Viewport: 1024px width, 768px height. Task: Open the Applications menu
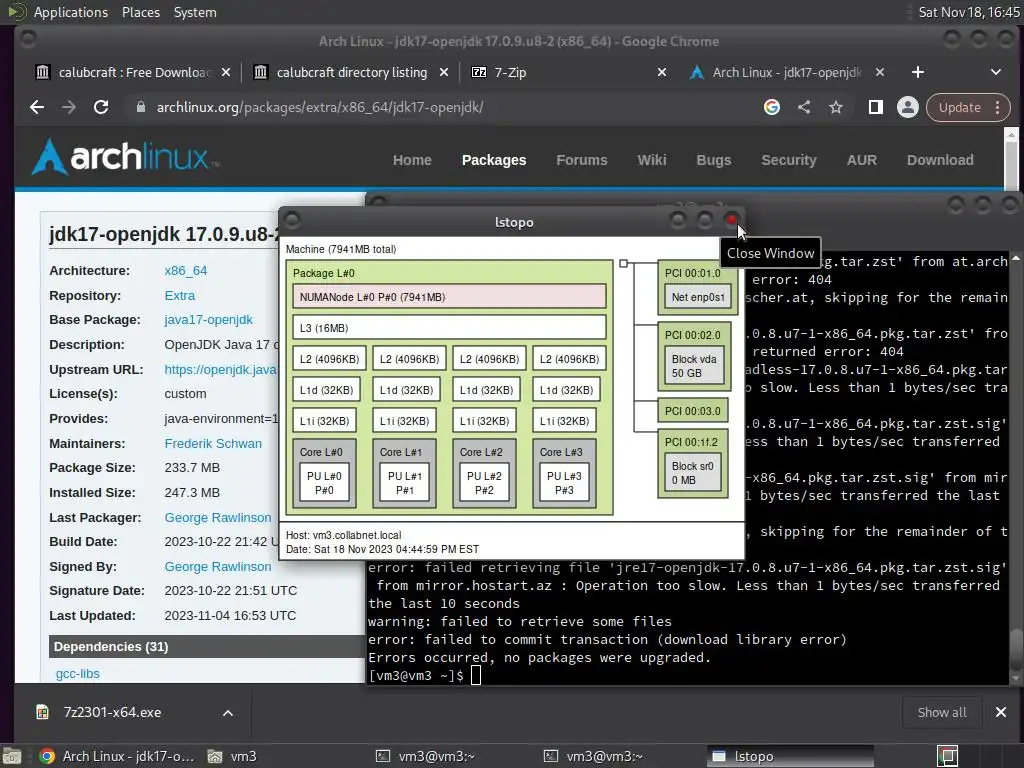[71, 12]
